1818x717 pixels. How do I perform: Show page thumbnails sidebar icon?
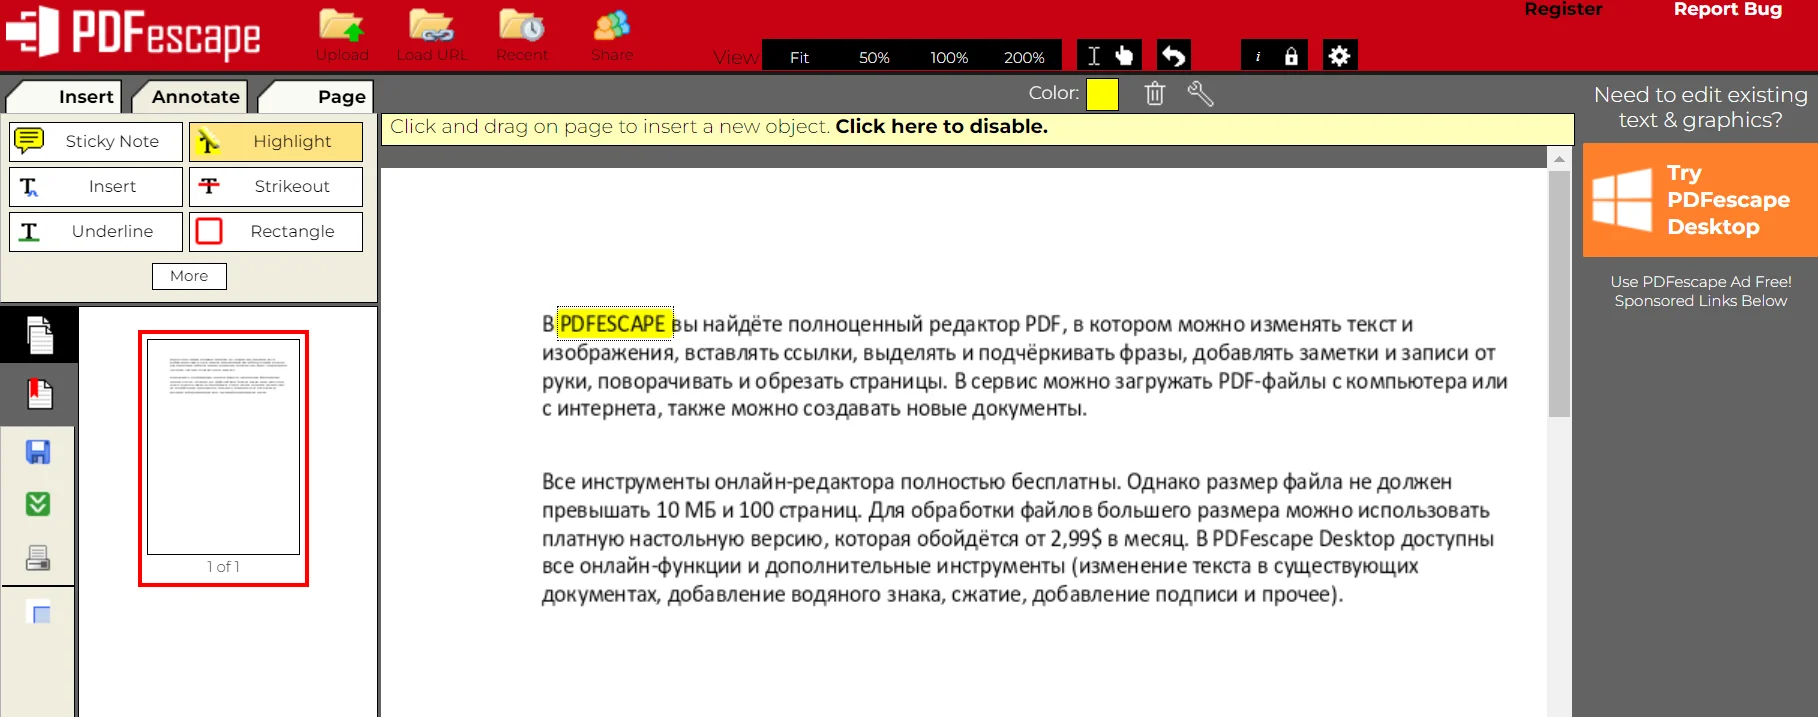click(x=39, y=335)
